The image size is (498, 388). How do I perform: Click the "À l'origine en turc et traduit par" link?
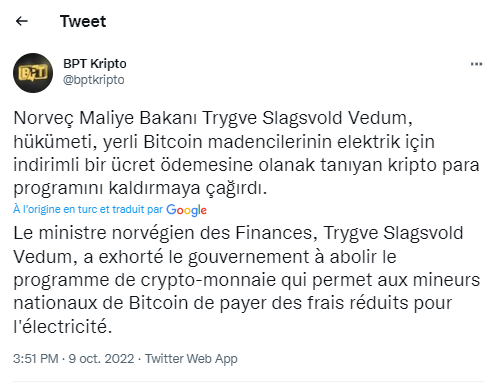click(88, 209)
